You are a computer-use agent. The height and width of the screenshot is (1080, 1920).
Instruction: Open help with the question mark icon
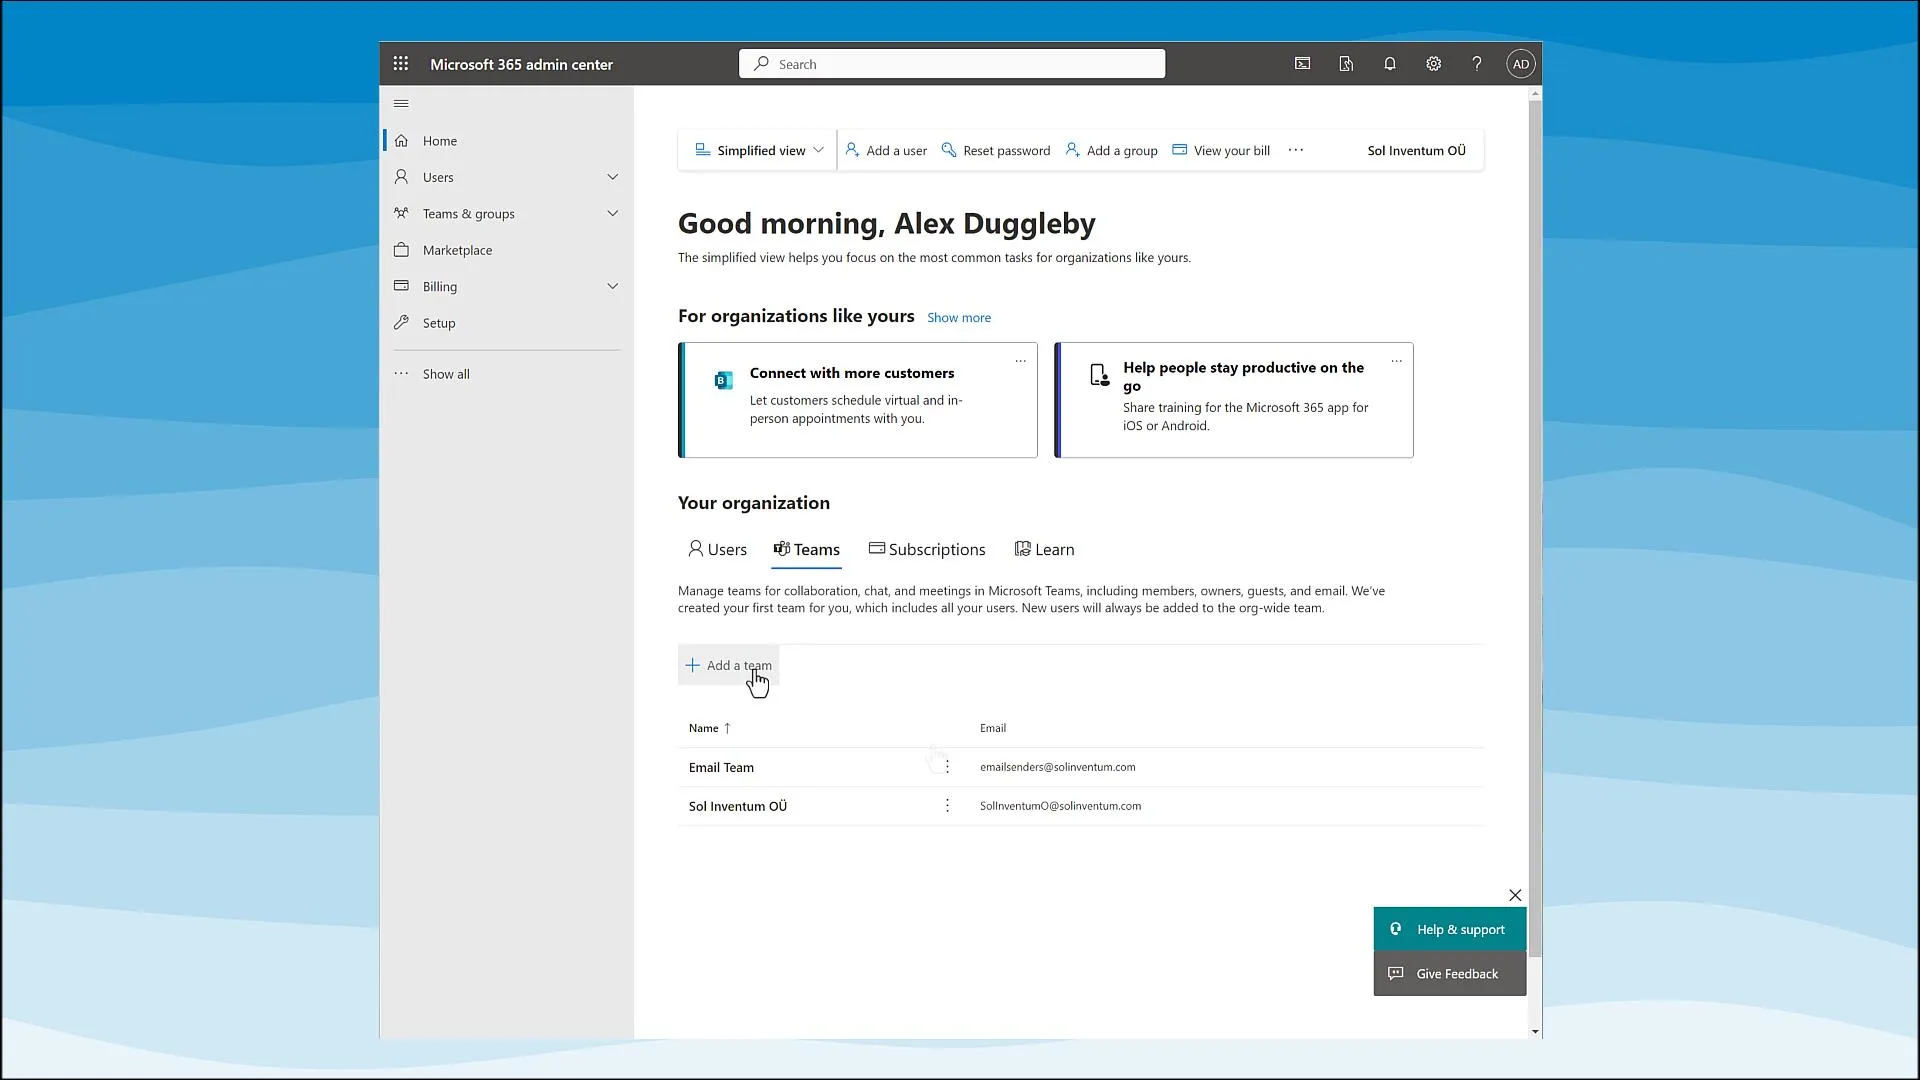coord(1477,63)
